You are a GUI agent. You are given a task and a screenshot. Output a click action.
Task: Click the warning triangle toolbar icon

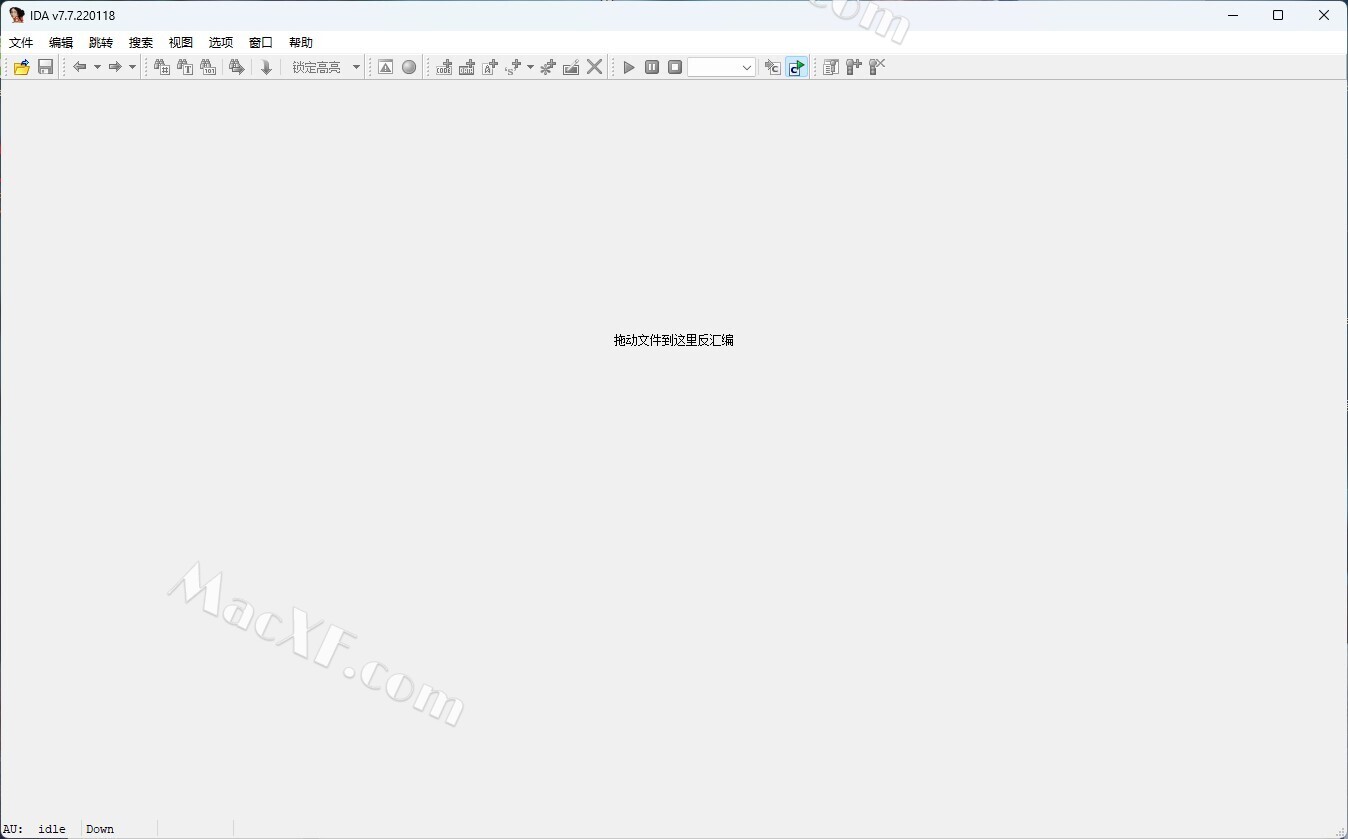click(x=386, y=67)
